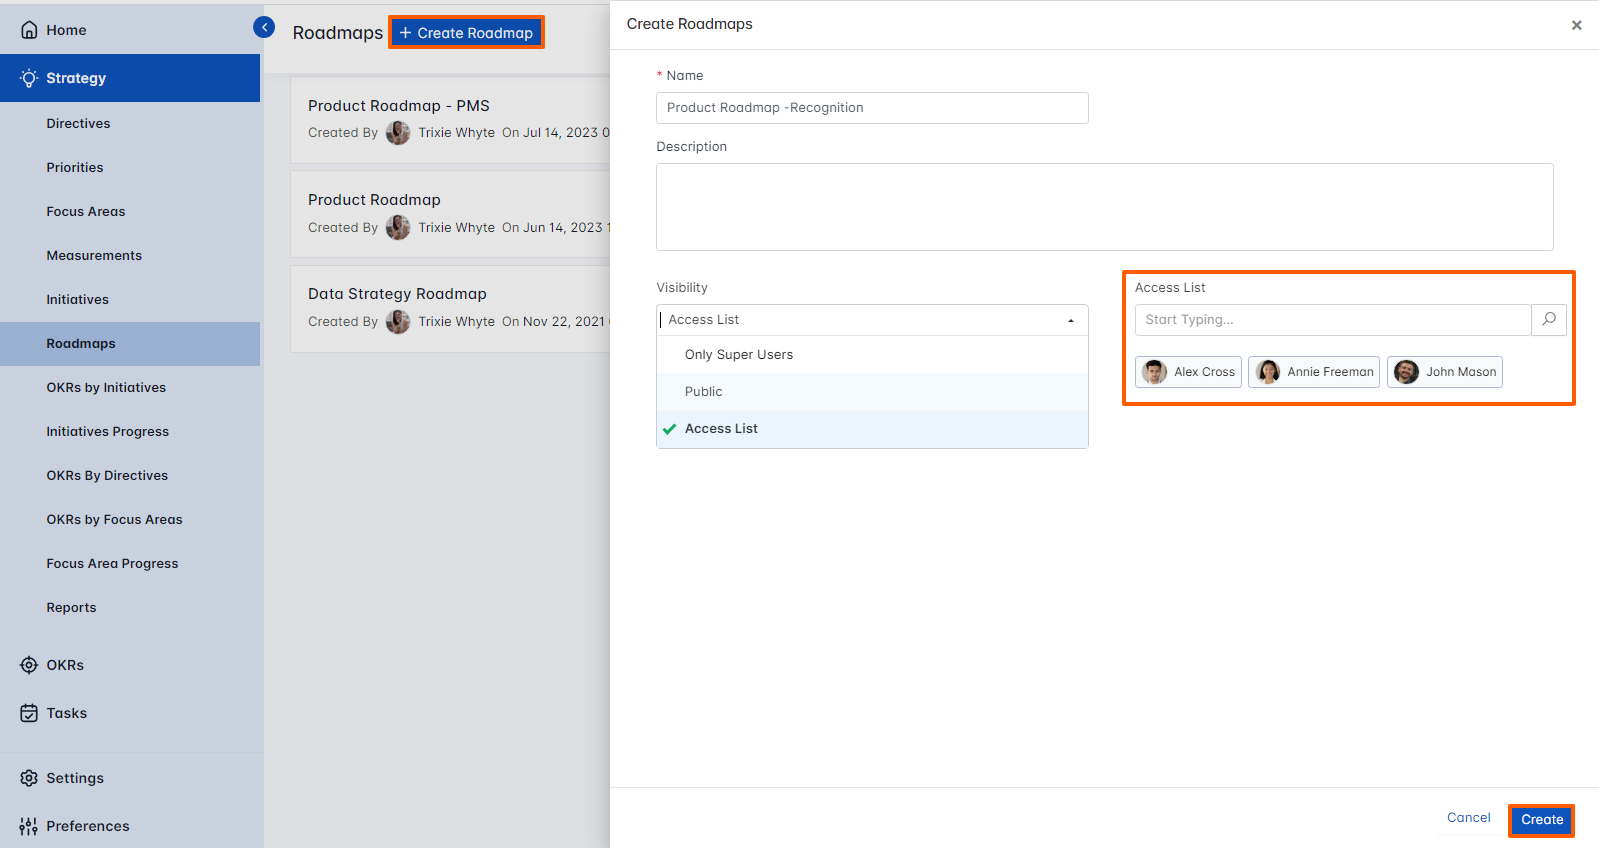
Task: Click the Access List search magnifier
Action: [x=1548, y=320]
